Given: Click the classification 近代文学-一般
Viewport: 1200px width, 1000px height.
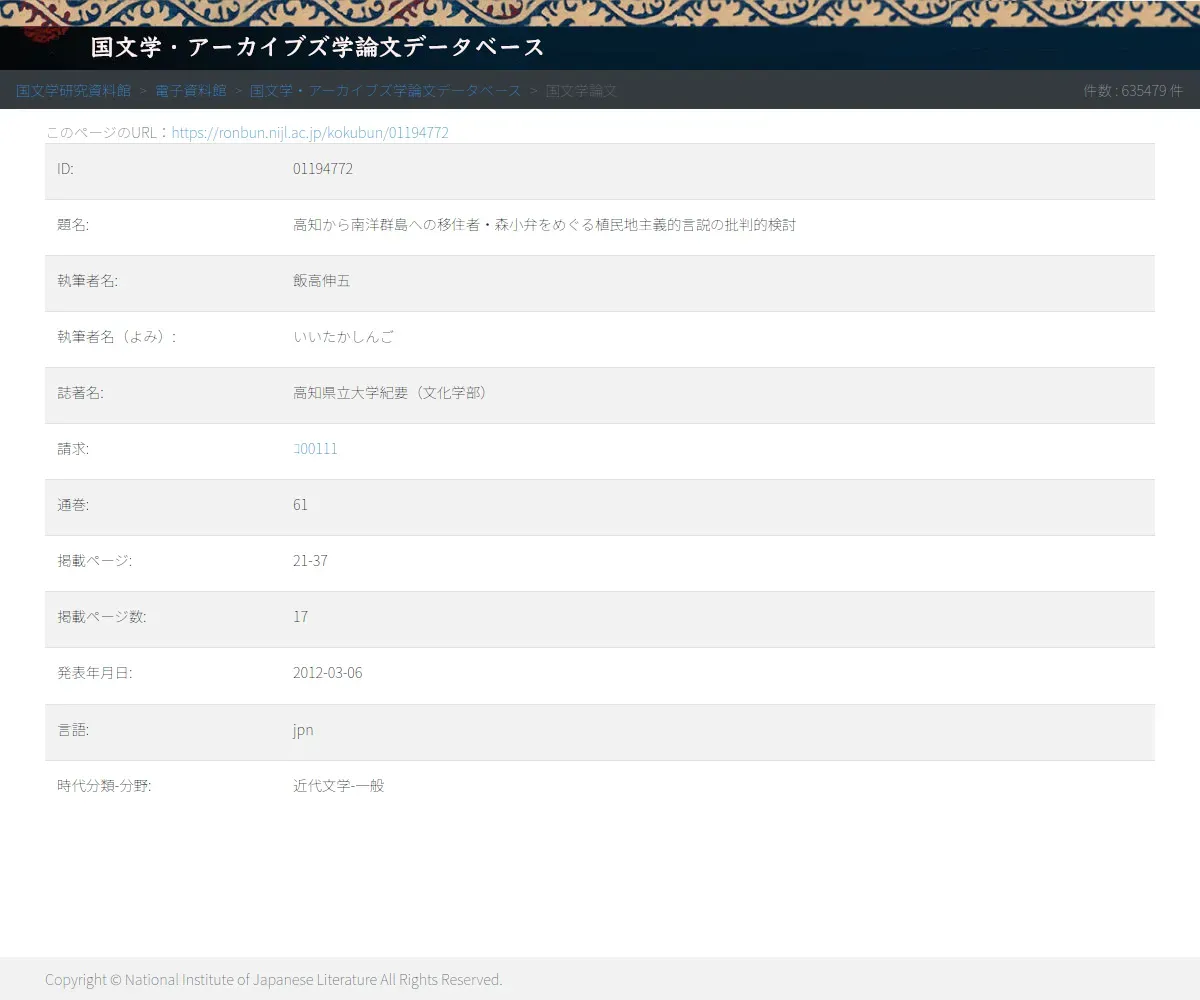Looking at the screenshot, I should 339,786.
